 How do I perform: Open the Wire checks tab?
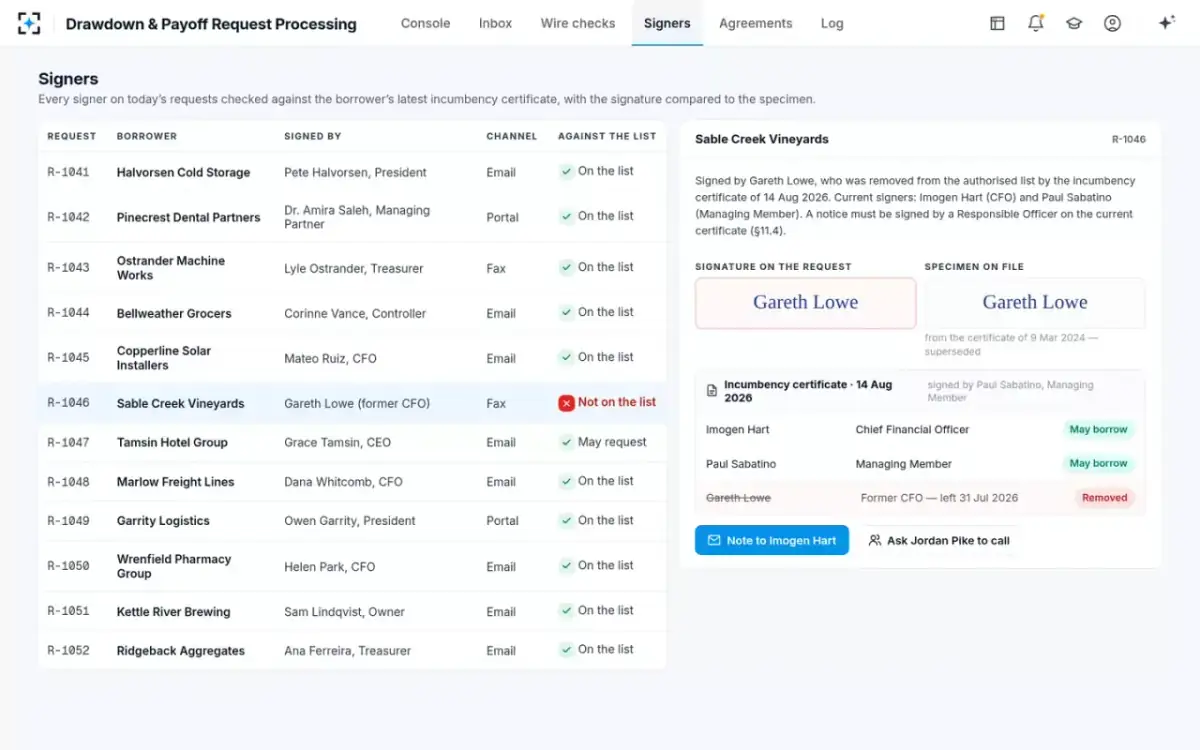[x=578, y=23]
